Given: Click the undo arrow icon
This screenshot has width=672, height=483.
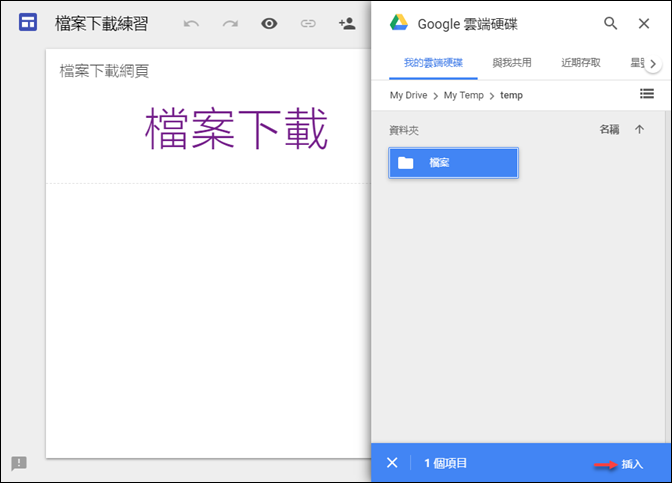Looking at the screenshot, I should pyautogui.click(x=191, y=24).
